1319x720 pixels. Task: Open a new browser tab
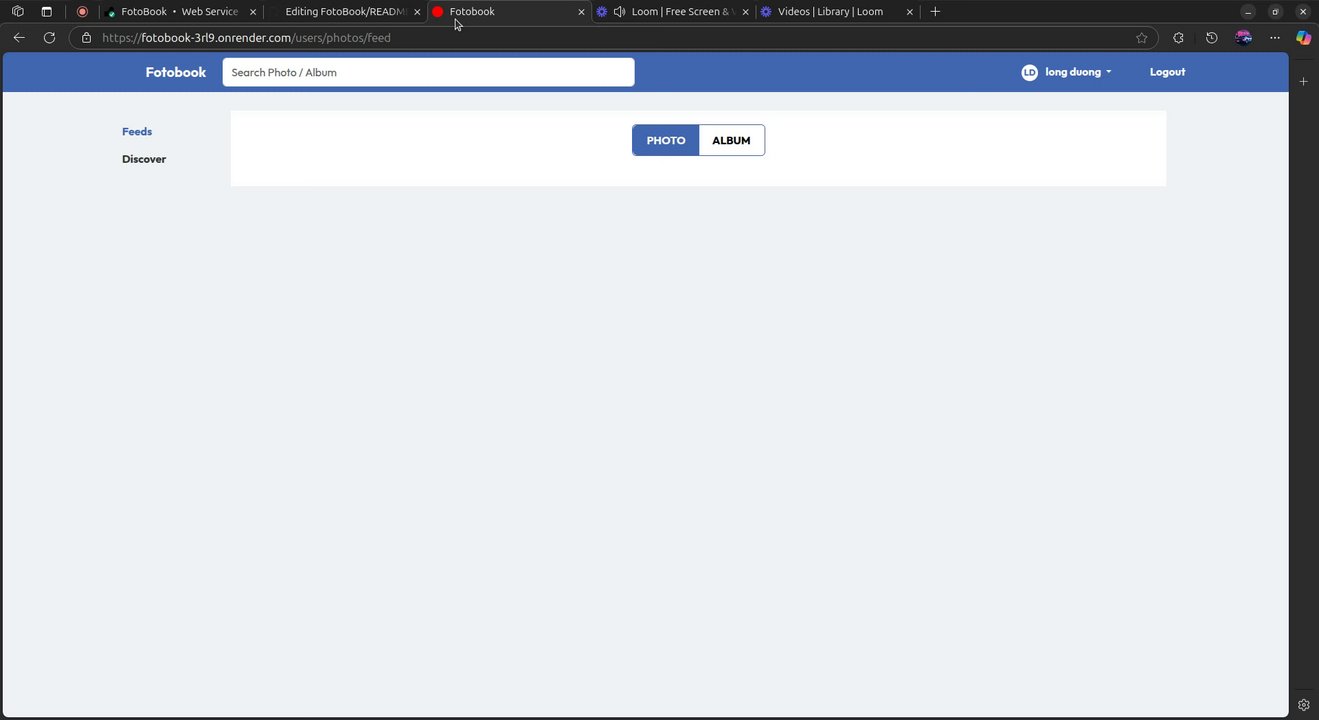(x=935, y=12)
